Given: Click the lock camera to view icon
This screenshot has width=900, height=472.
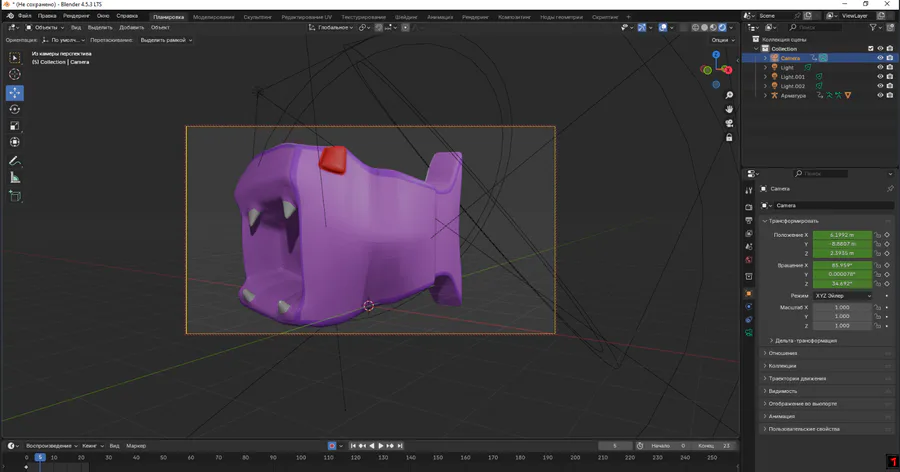Looking at the screenshot, I should click(729, 138).
